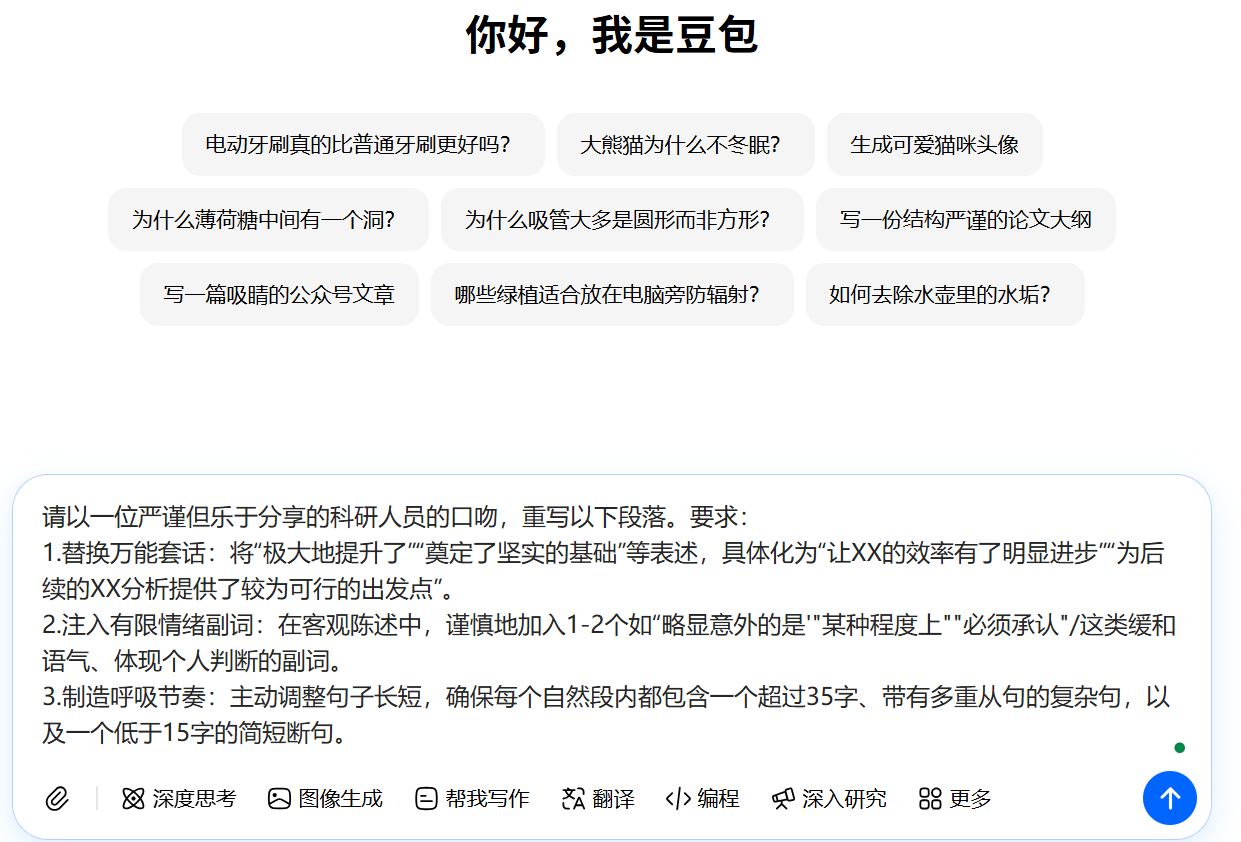Click the text line starting 2.注入有限情绪副词
This screenshot has width=1241, height=842.
pyautogui.click(x=609, y=625)
